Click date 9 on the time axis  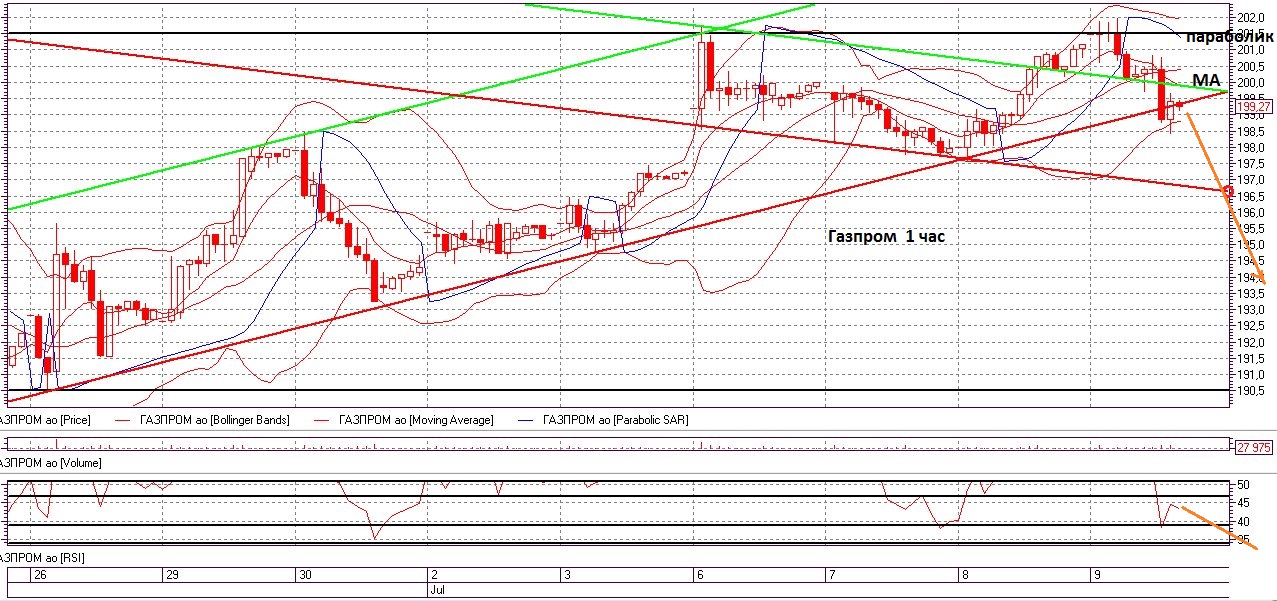[1097, 576]
